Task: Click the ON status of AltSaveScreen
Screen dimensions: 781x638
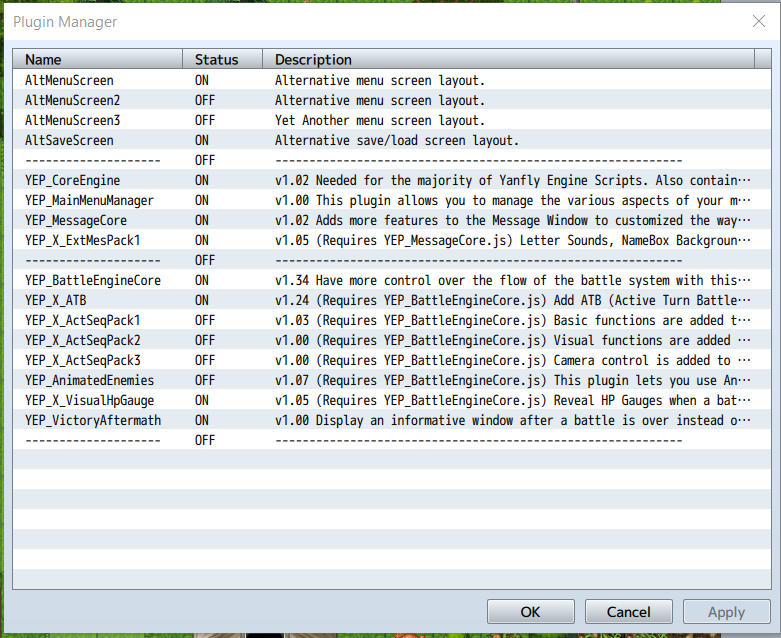Action: (x=202, y=140)
